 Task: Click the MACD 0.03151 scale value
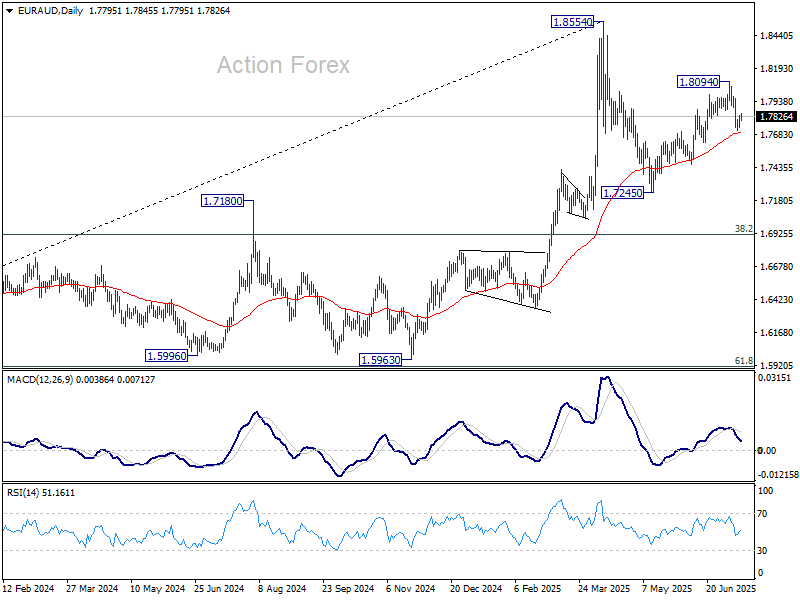click(774, 378)
